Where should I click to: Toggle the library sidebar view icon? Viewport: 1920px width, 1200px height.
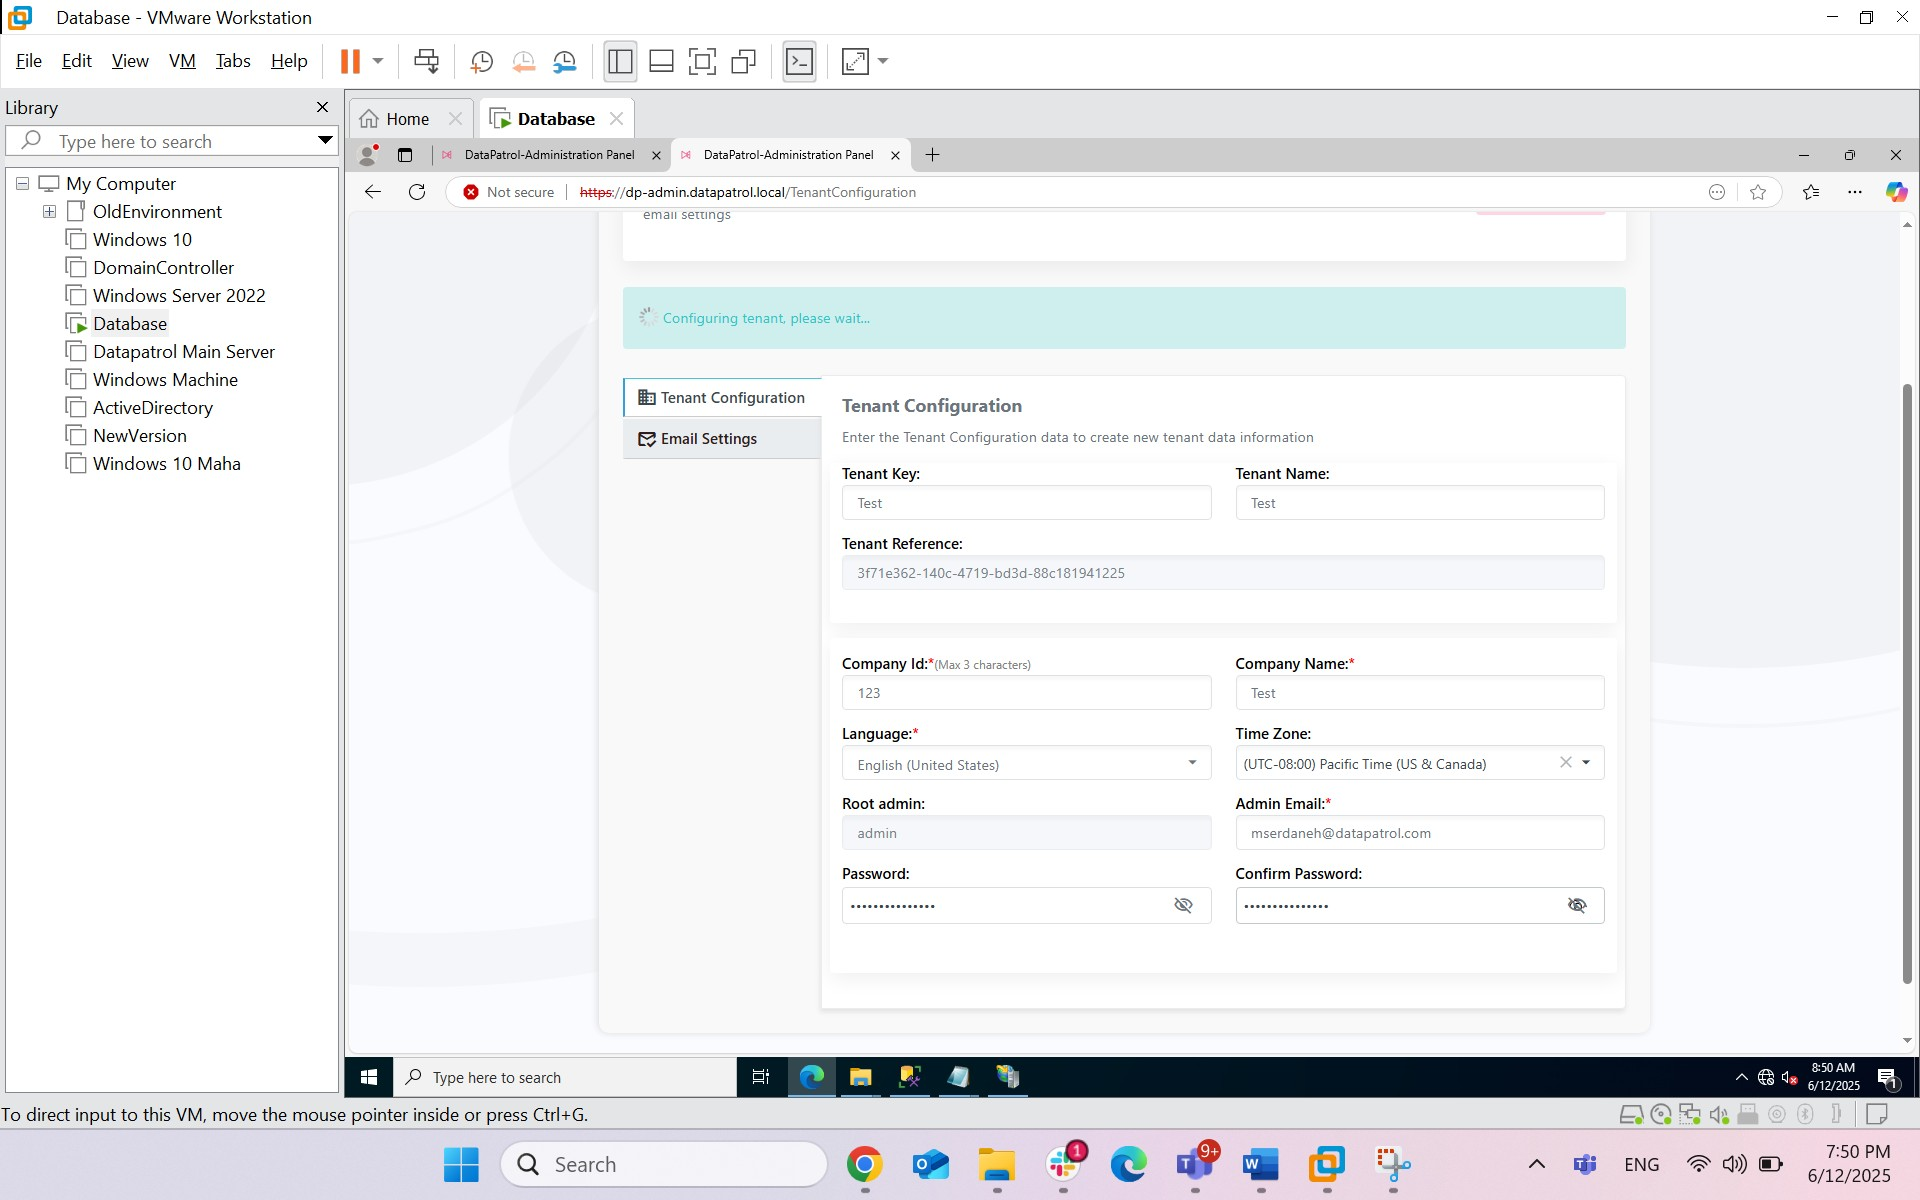(620, 61)
